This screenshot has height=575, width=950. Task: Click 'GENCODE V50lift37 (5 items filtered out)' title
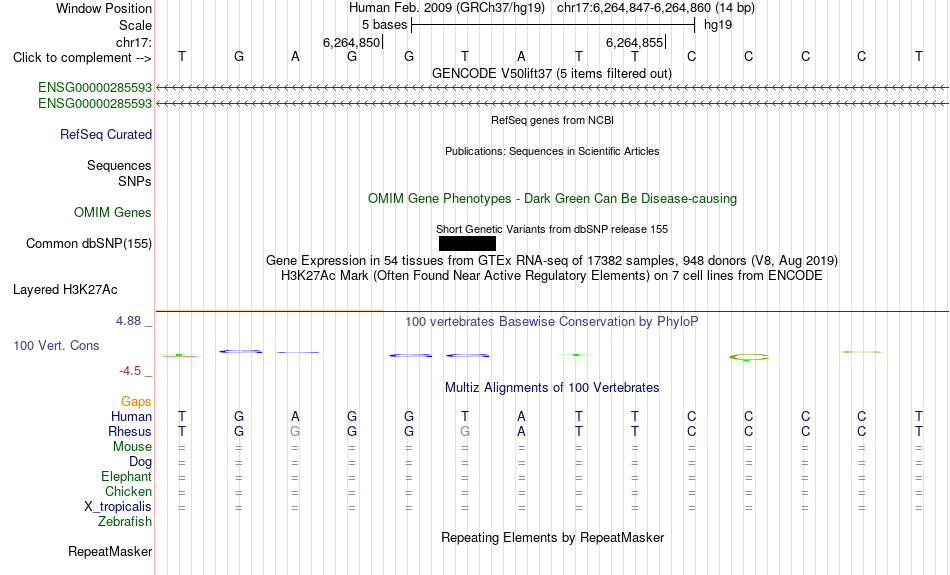click(552, 73)
